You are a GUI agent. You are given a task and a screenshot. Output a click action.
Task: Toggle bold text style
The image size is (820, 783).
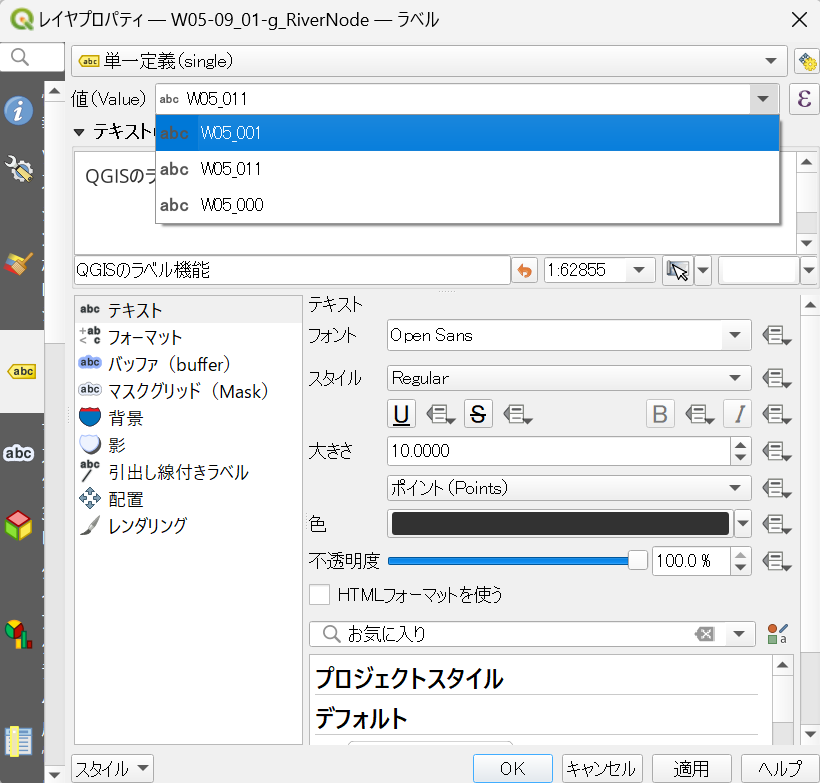coord(660,414)
